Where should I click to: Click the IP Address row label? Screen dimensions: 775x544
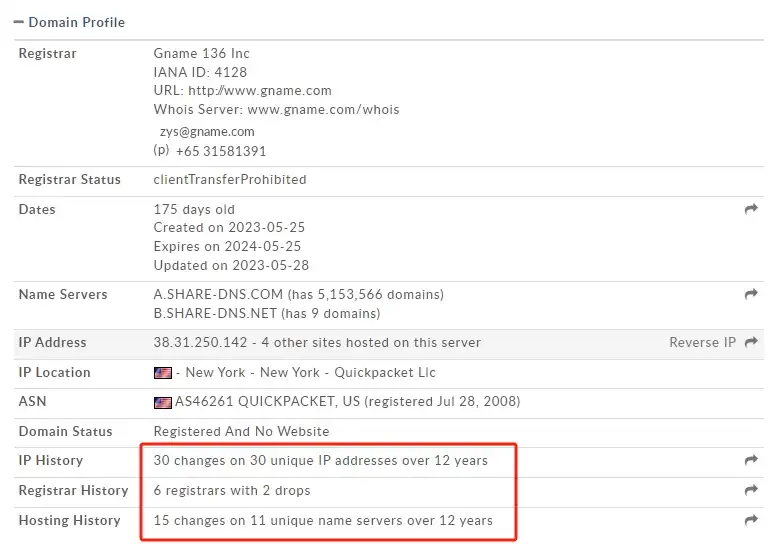[52, 342]
